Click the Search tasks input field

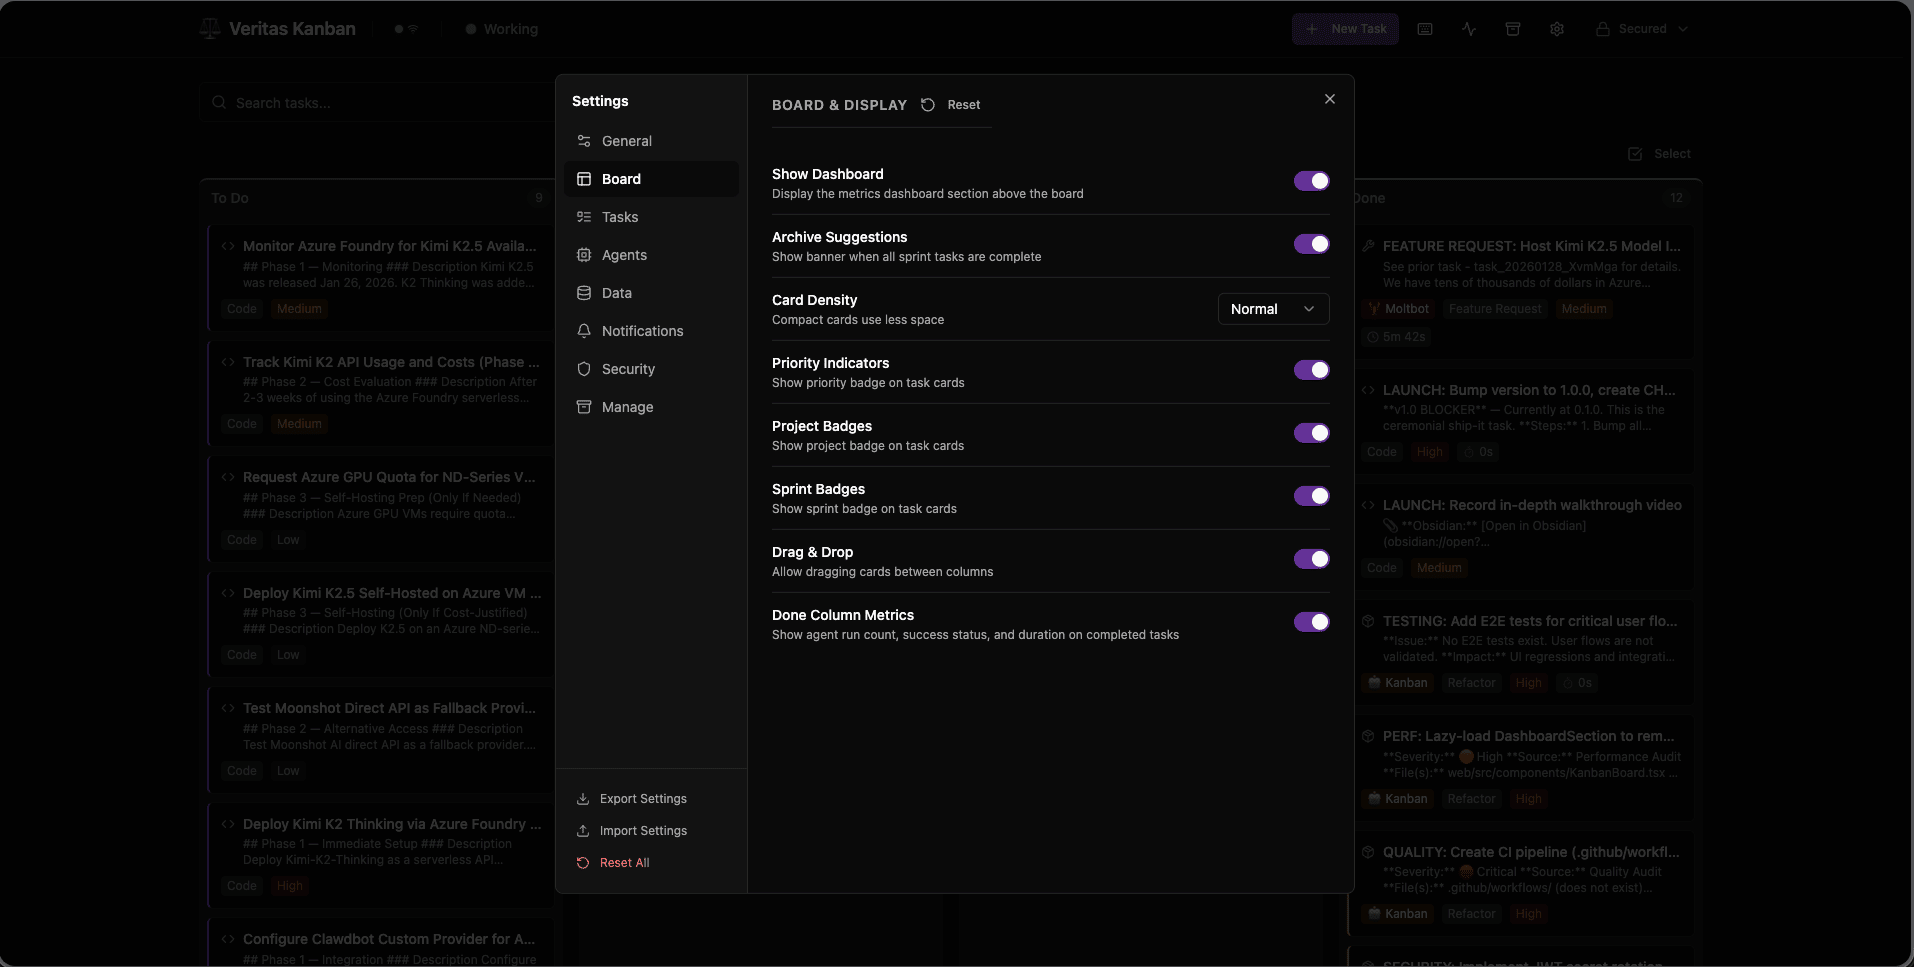point(380,103)
